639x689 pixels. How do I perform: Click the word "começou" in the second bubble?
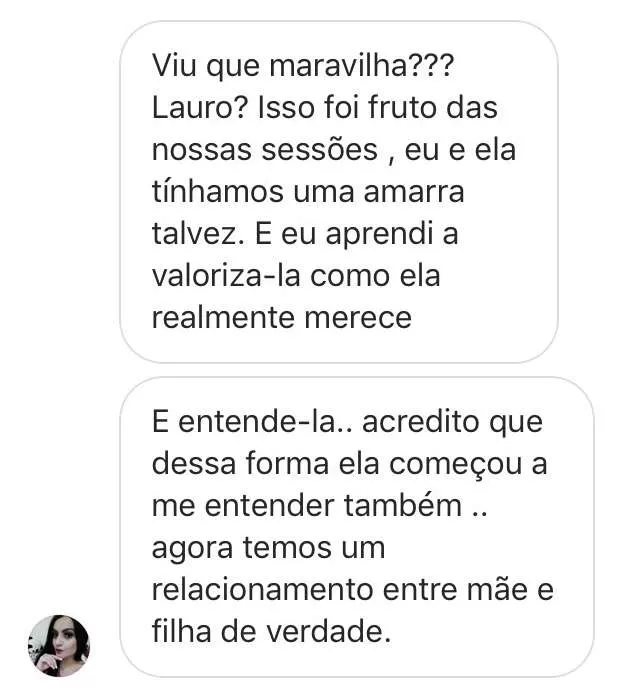tap(455, 464)
